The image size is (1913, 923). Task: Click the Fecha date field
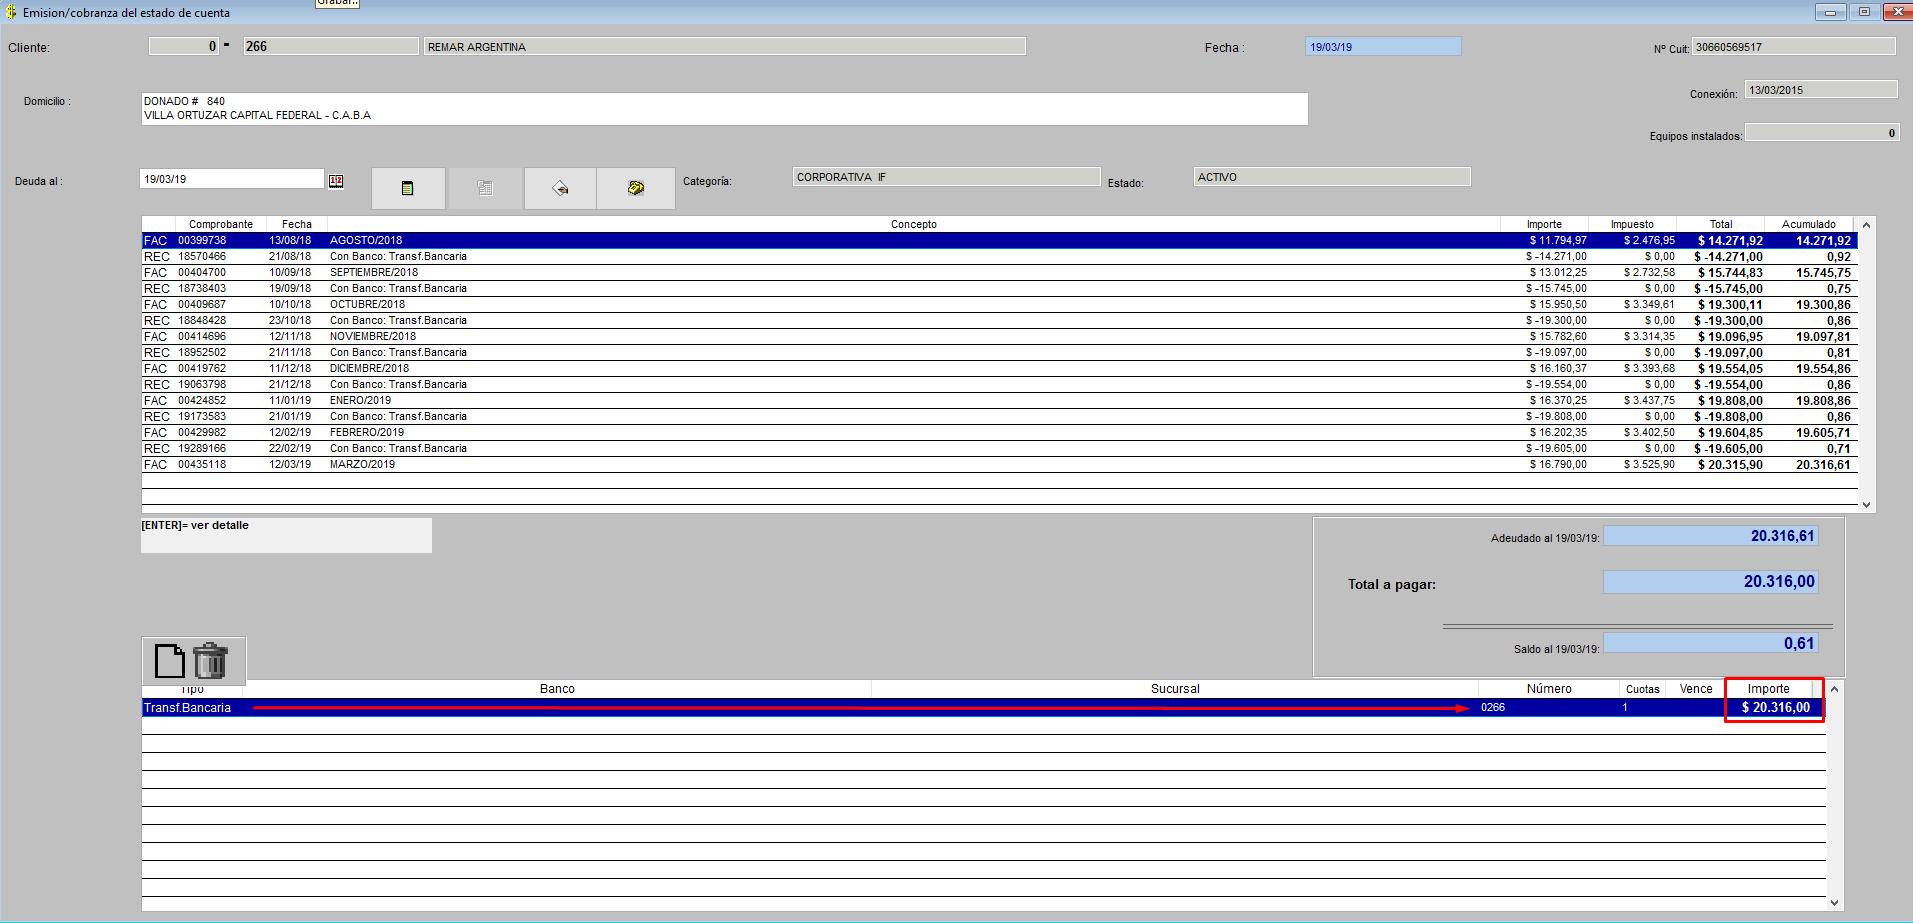coord(1383,47)
